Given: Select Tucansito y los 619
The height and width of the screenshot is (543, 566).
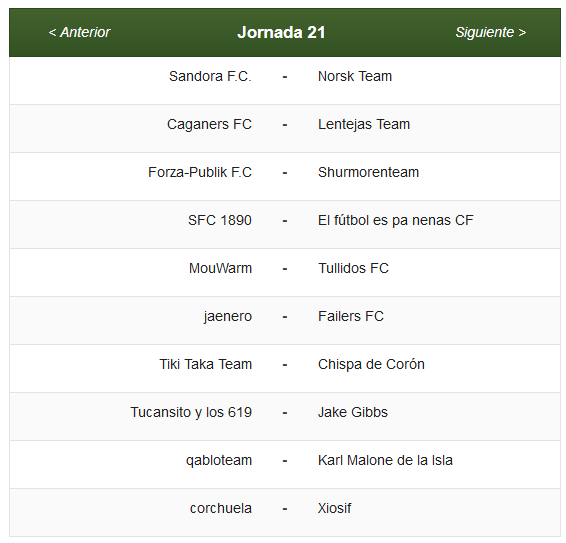Looking at the screenshot, I should point(191,412).
